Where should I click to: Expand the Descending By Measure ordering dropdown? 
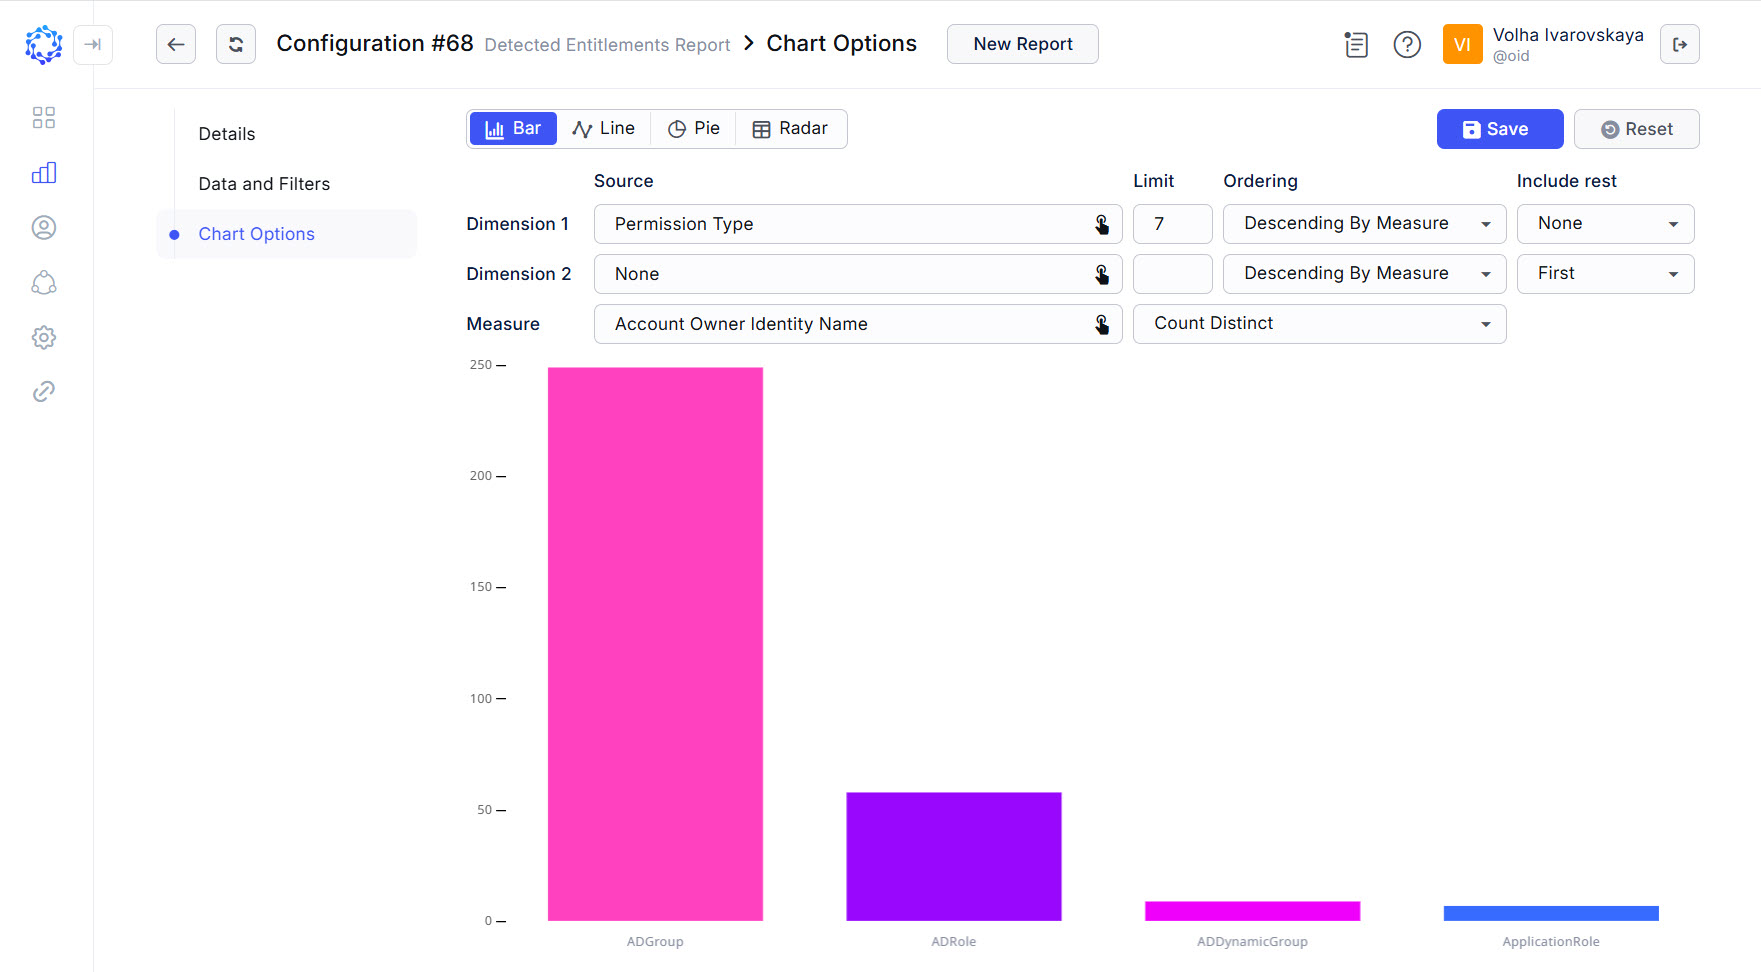click(x=1364, y=223)
